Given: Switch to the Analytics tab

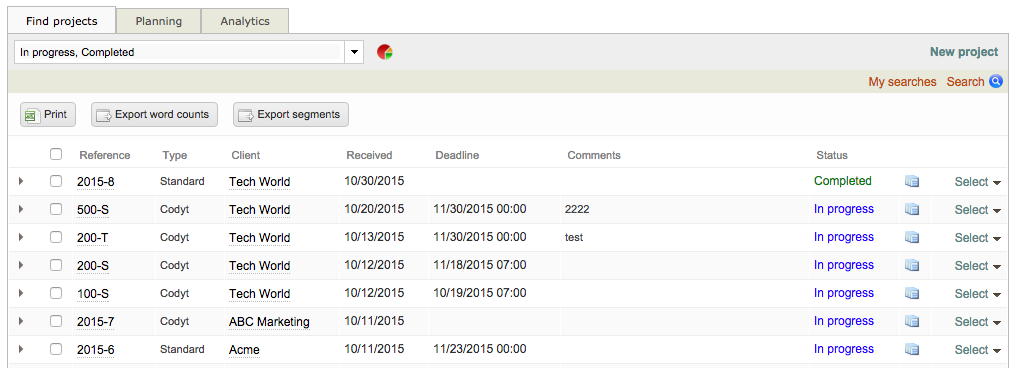Looking at the screenshot, I should 245,21.
